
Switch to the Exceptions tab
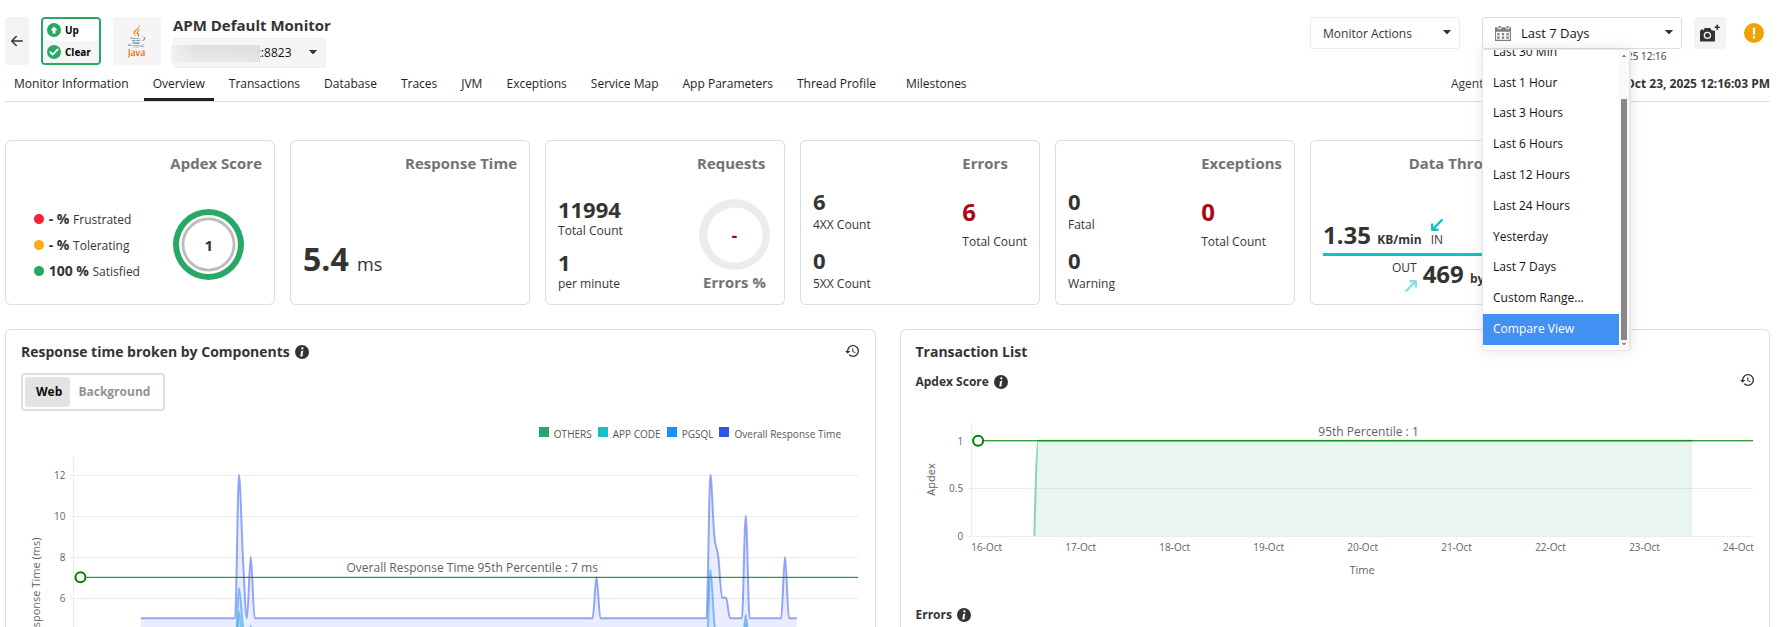(x=536, y=84)
